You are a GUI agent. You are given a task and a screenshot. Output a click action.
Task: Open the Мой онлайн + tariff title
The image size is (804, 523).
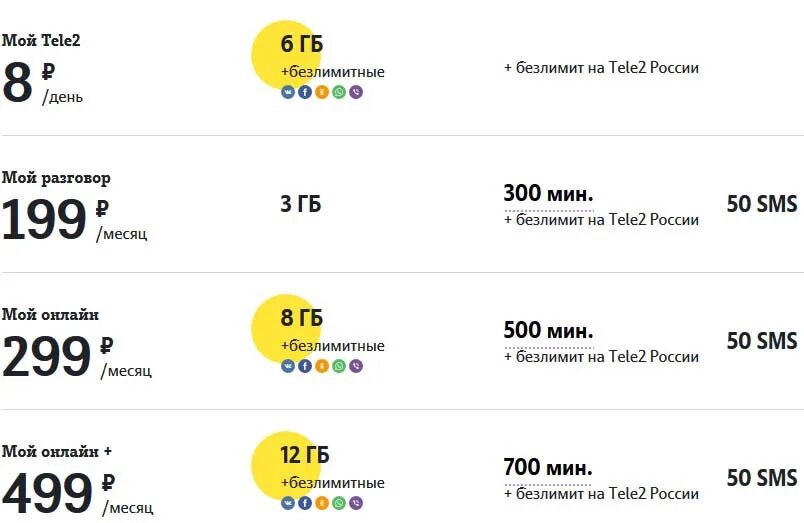[56, 451]
